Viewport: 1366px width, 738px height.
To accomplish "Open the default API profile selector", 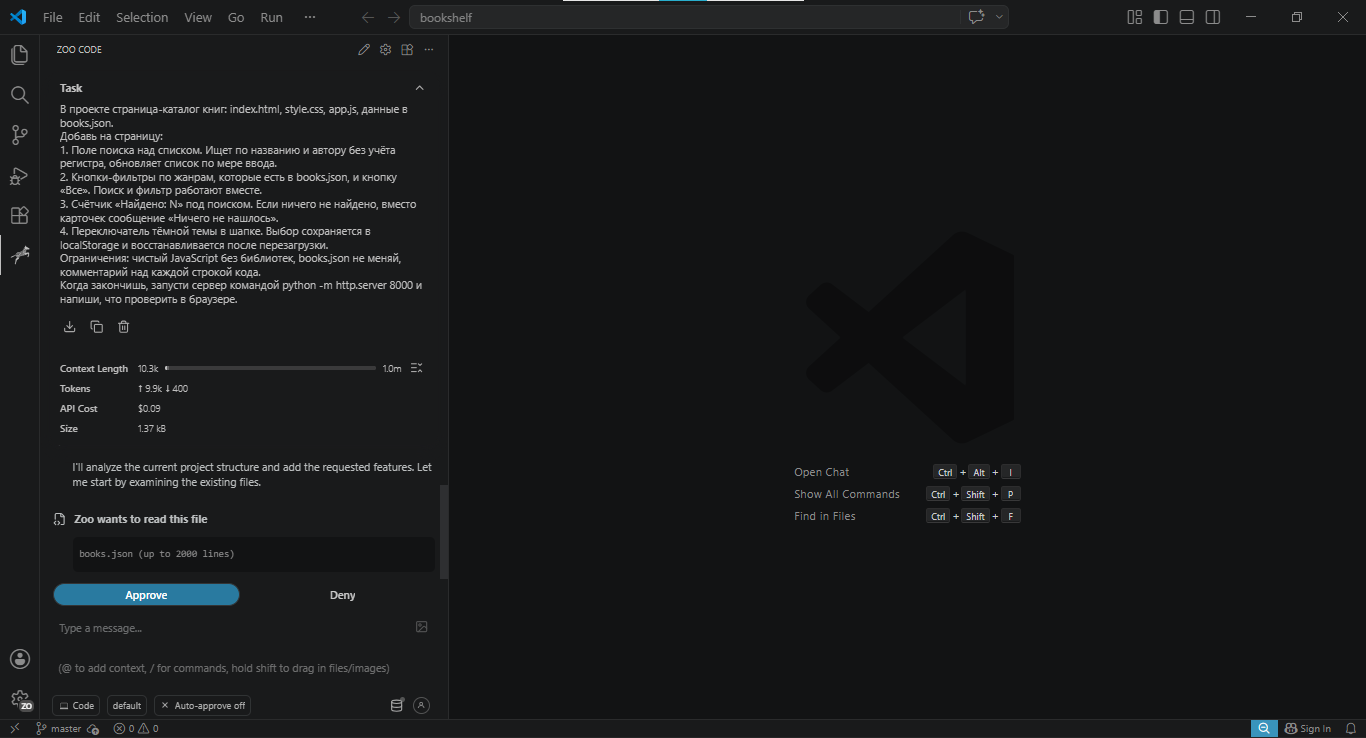I will pos(127,706).
